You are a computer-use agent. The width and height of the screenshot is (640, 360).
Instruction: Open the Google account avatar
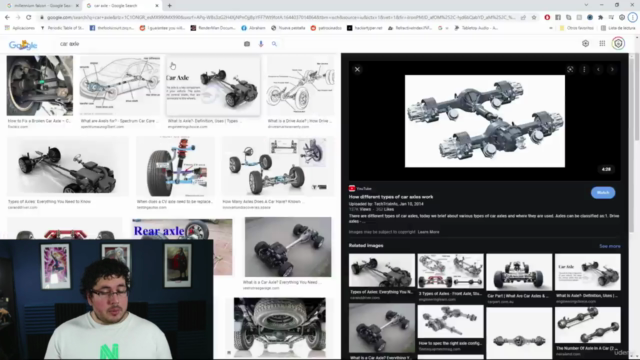pos(618,43)
